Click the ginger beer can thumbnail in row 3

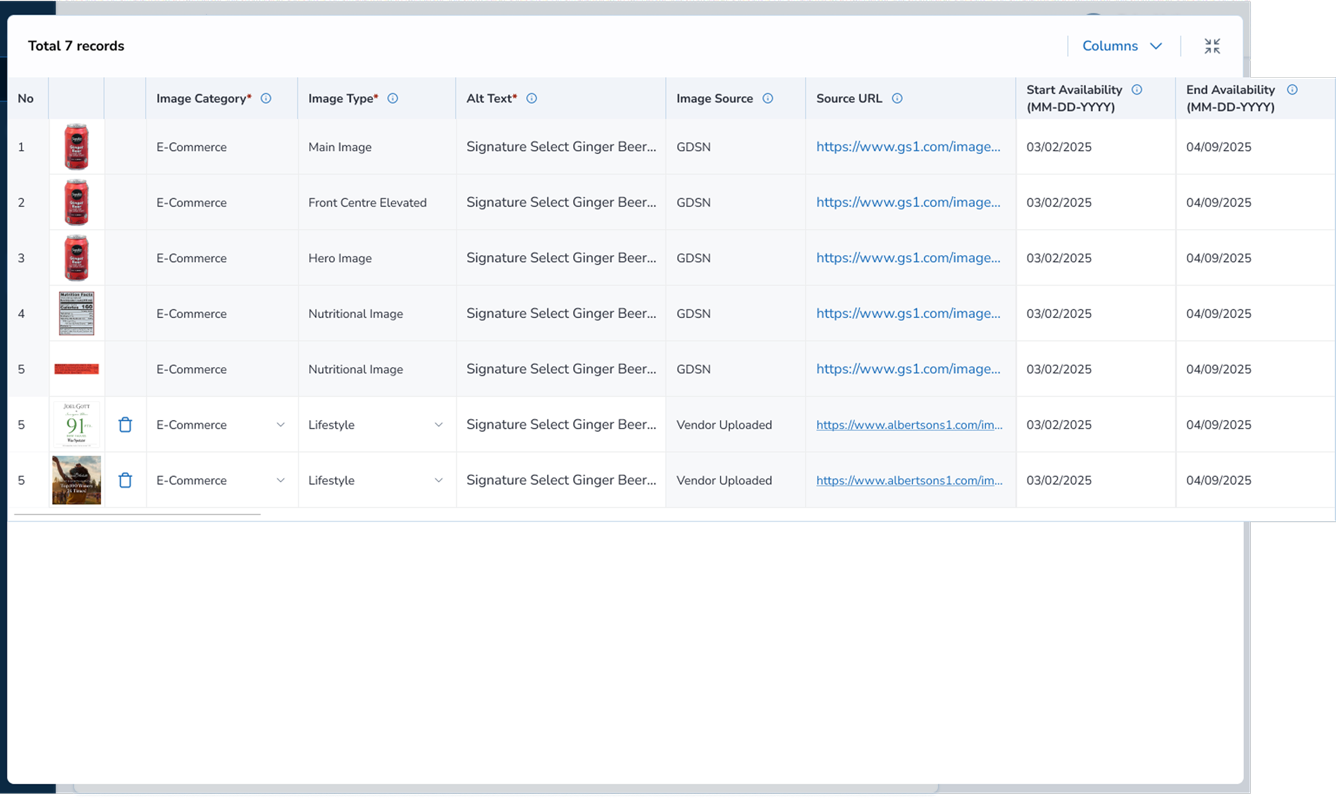click(x=76, y=258)
